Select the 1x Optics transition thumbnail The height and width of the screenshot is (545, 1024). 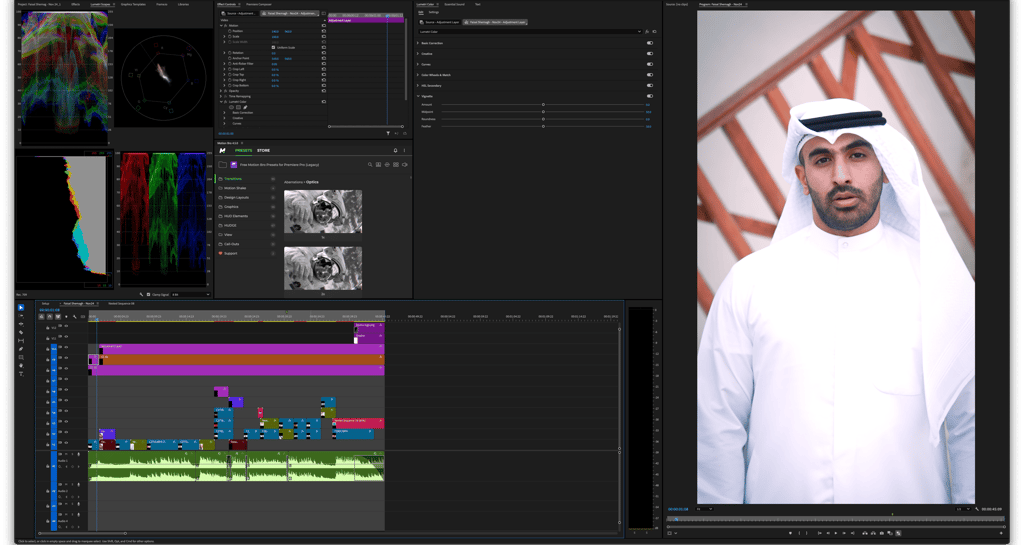pos(323,211)
